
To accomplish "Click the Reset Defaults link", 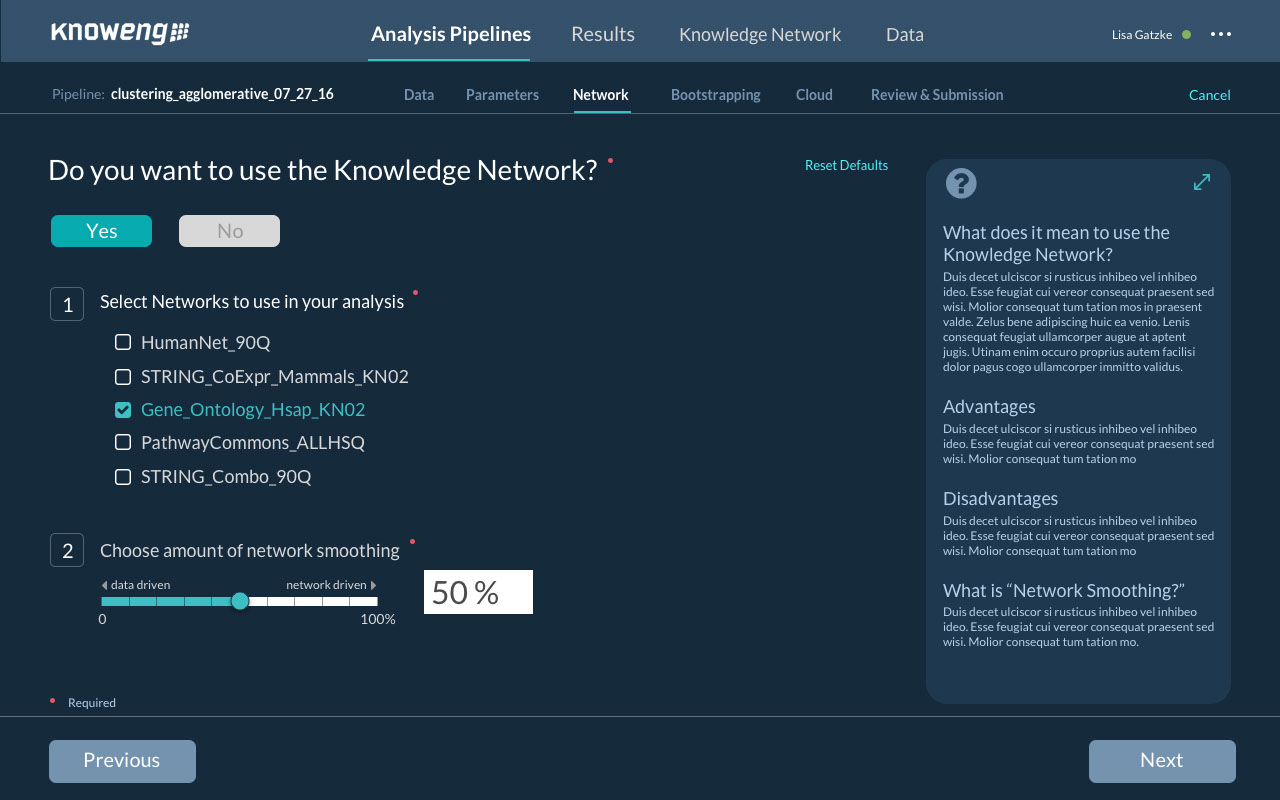I will (846, 165).
